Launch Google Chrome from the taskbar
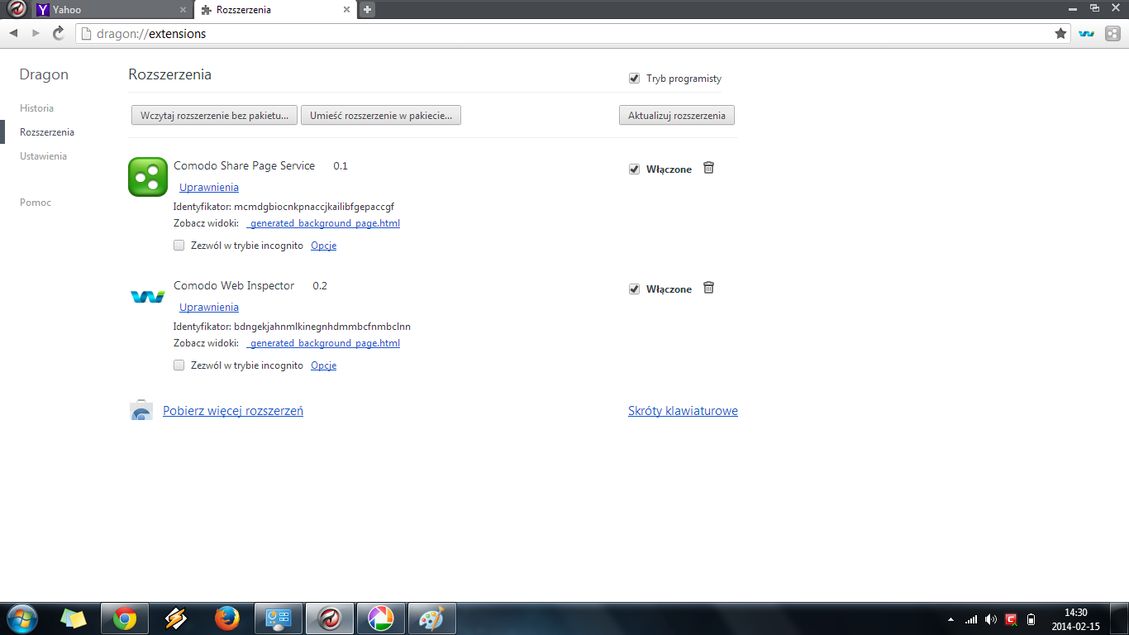 pyautogui.click(x=124, y=618)
